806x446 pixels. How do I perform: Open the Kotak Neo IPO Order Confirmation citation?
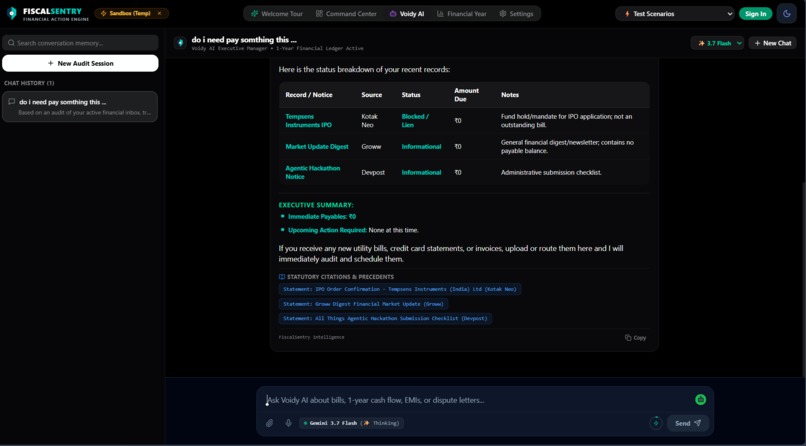tap(400, 289)
